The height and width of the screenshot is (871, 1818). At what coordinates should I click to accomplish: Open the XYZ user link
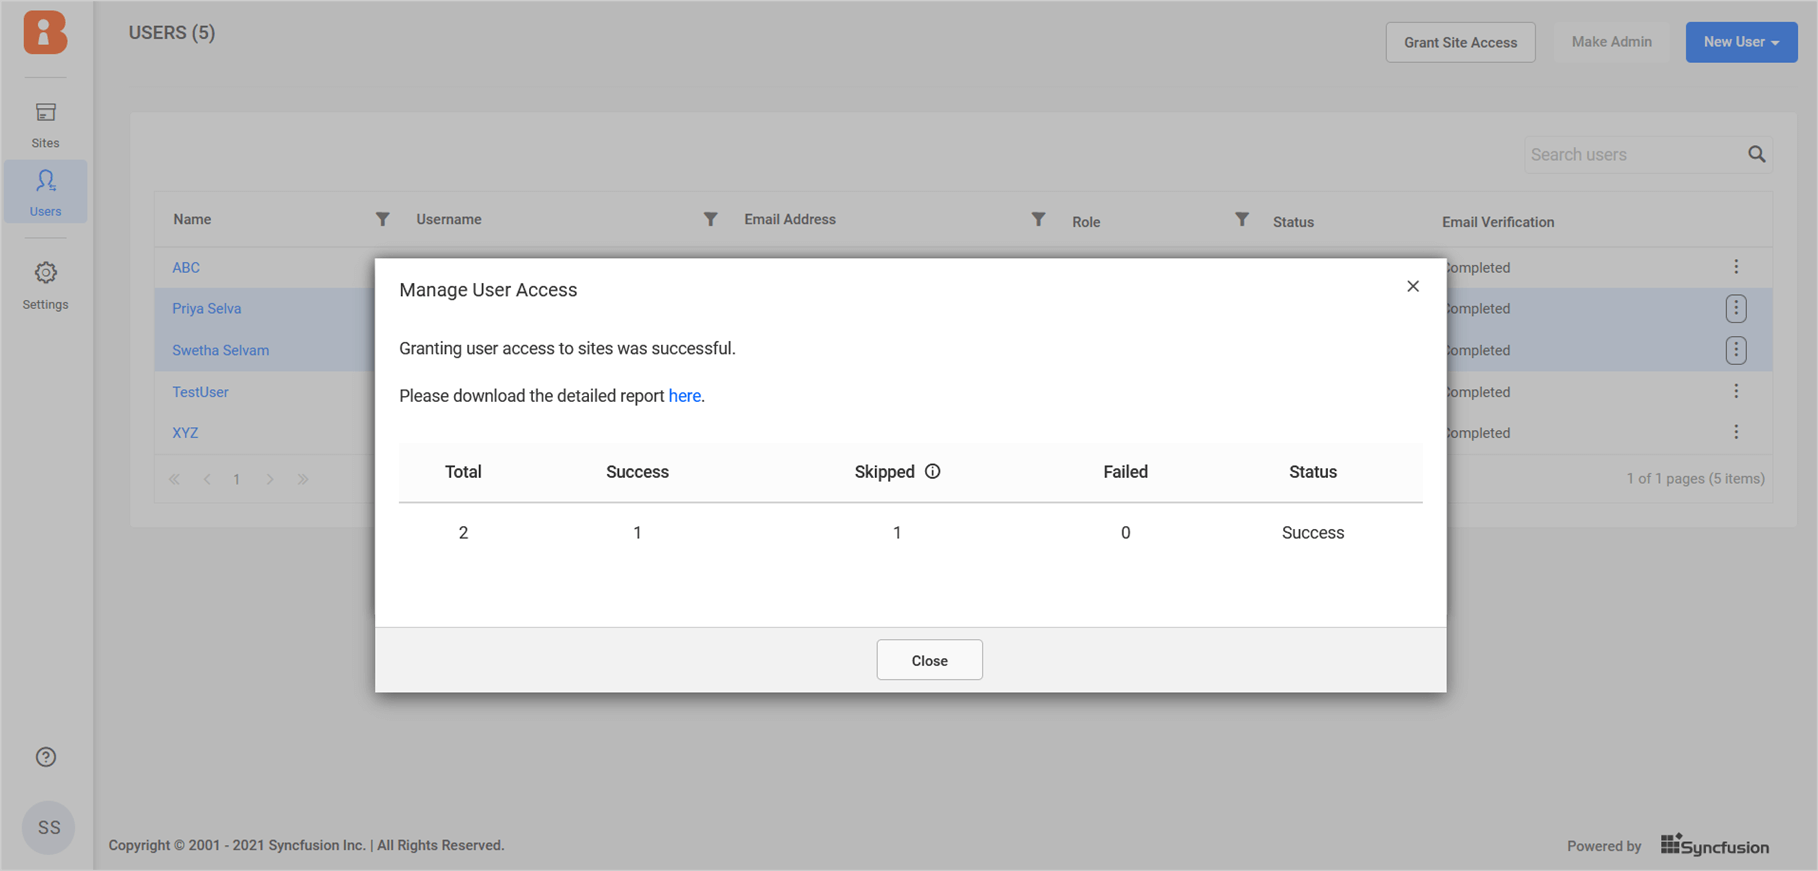pos(185,433)
